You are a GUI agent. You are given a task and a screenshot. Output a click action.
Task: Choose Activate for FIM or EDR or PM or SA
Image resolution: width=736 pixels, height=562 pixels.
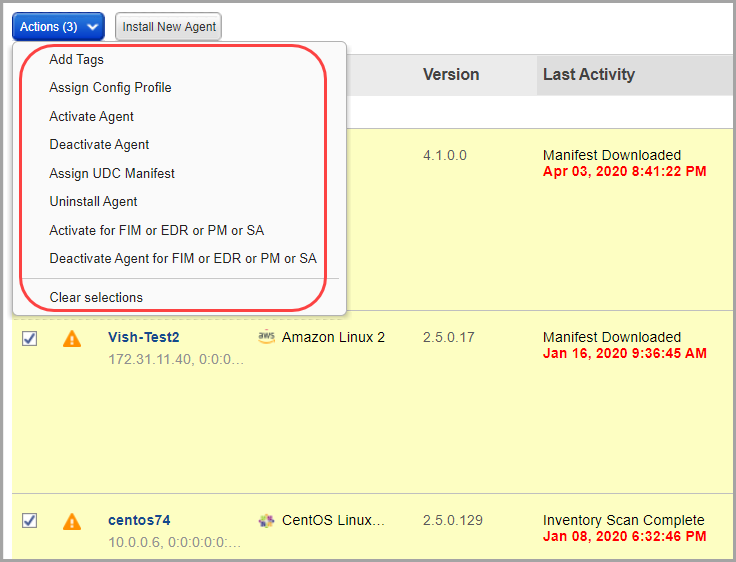tap(157, 231)
